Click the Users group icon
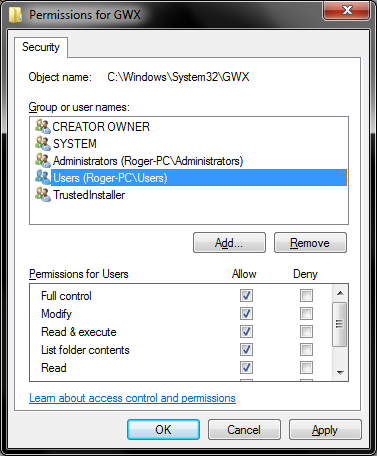 coord(43,177)
